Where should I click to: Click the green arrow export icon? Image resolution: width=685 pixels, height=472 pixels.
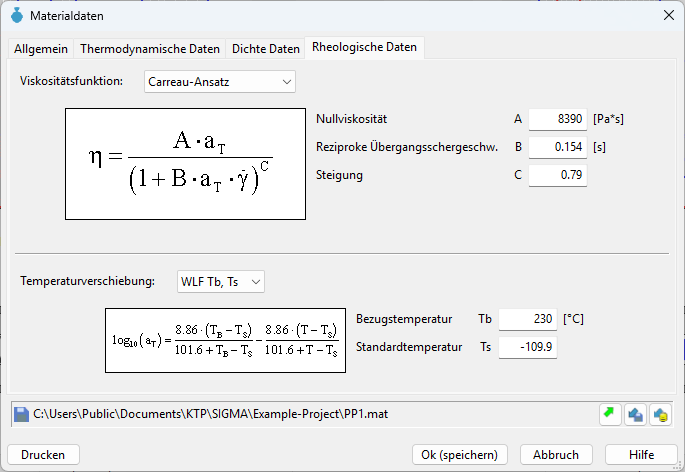[609, 414]
